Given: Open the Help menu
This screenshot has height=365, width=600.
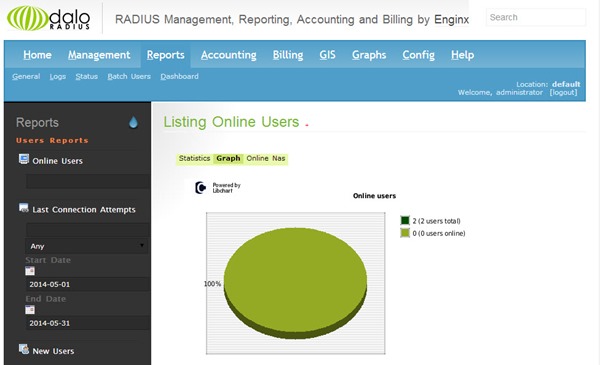Looking at the screenshot, I should [462, 55].
